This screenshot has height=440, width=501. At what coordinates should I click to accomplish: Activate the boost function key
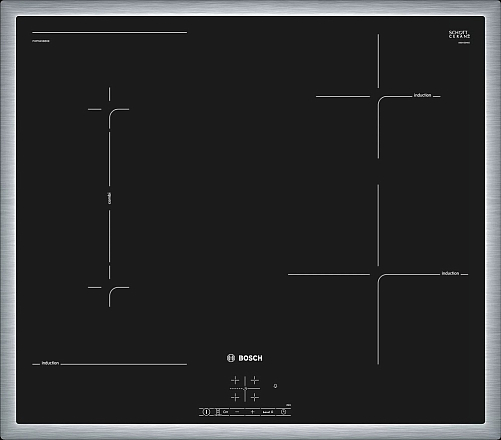[268, 412]
